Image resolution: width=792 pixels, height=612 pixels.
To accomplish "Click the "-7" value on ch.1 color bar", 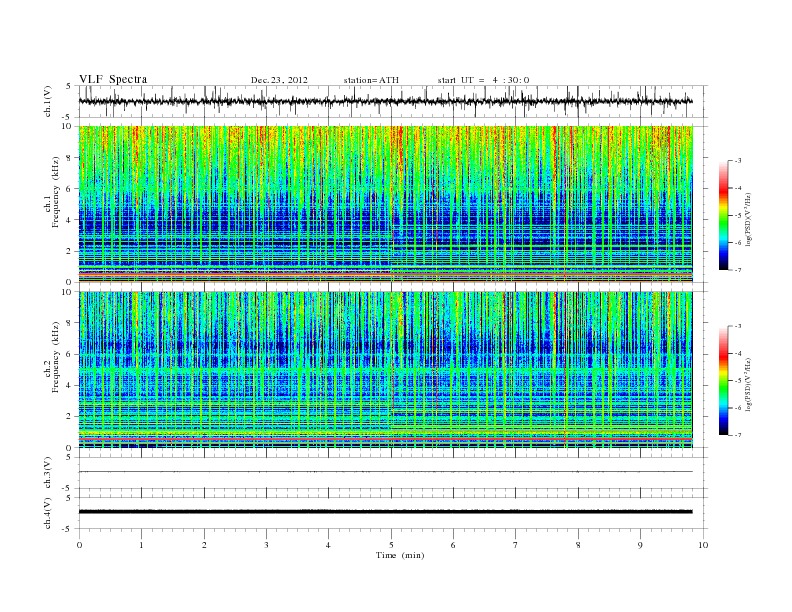I will tap(738, 270).
